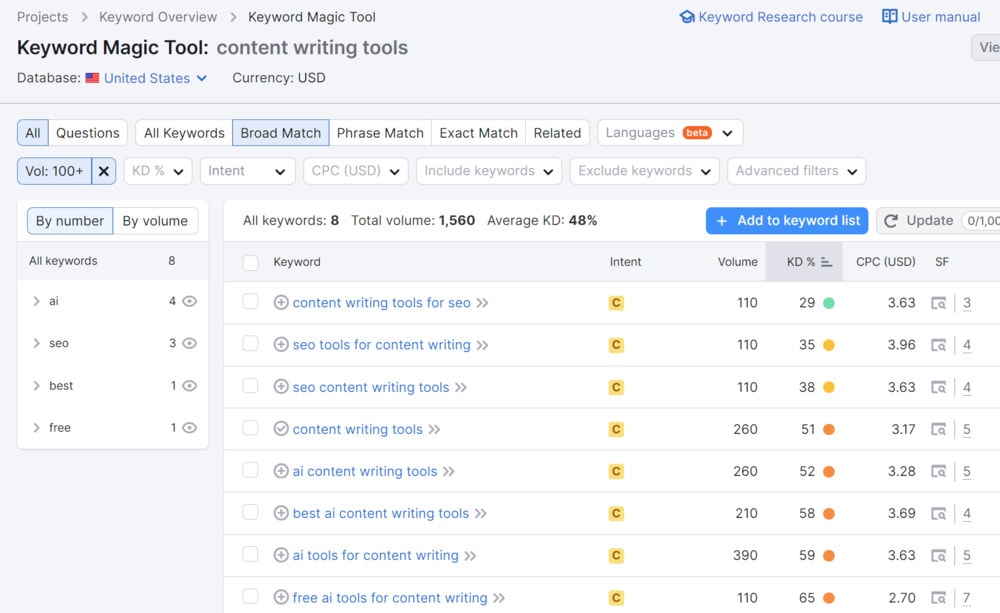
Task: Check the box for 'seo tools for content writing'
Action: pyautogui.click(x=250, y=344)
